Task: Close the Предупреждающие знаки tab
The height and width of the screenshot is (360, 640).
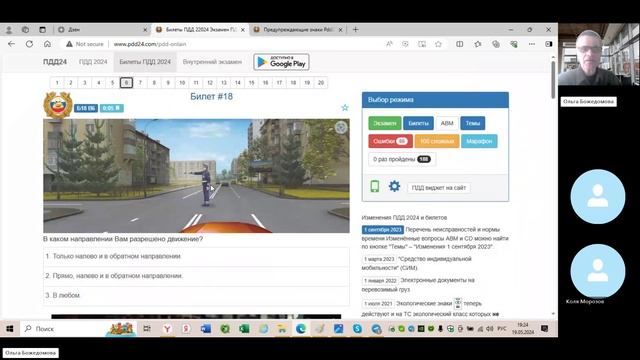Action: 340,30
